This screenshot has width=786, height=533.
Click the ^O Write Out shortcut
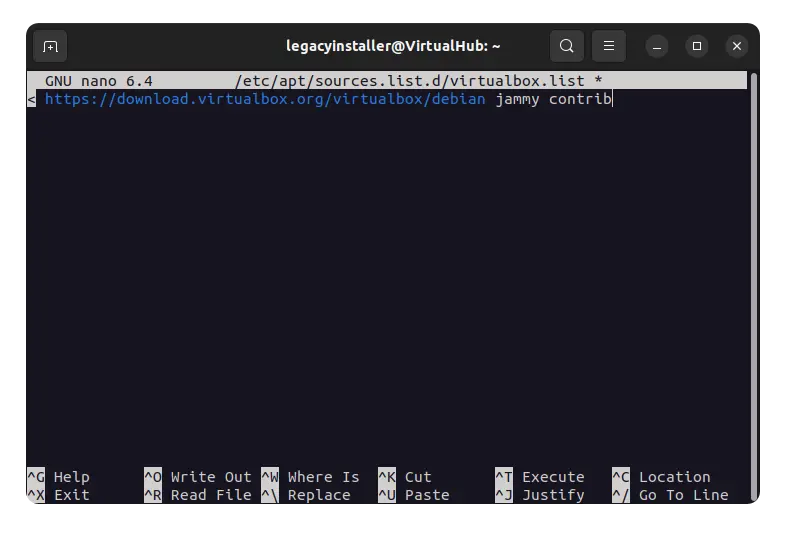(x=198, y=476)
